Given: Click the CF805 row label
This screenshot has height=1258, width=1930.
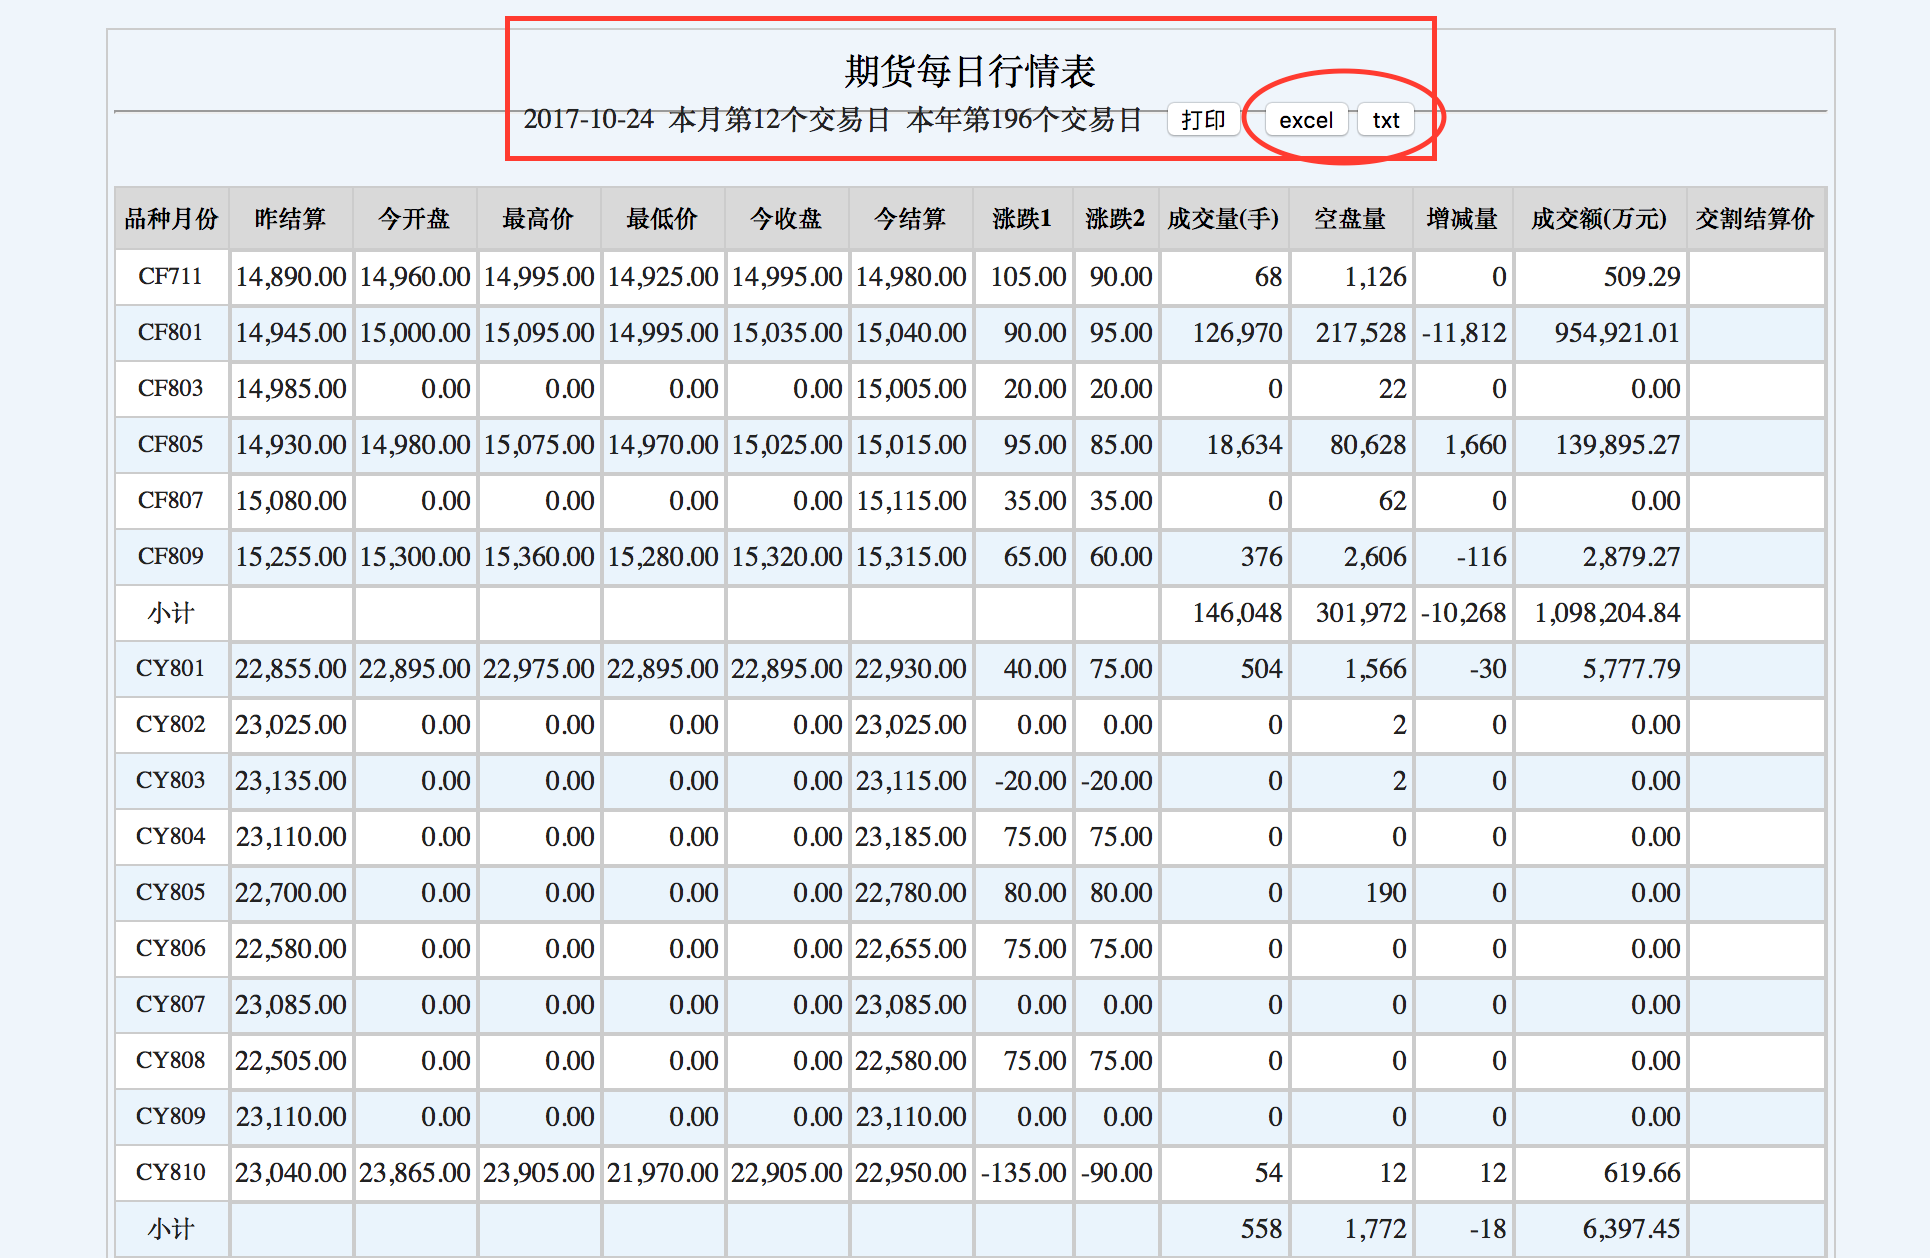Looking at the screenshot, I should [171, 444].
